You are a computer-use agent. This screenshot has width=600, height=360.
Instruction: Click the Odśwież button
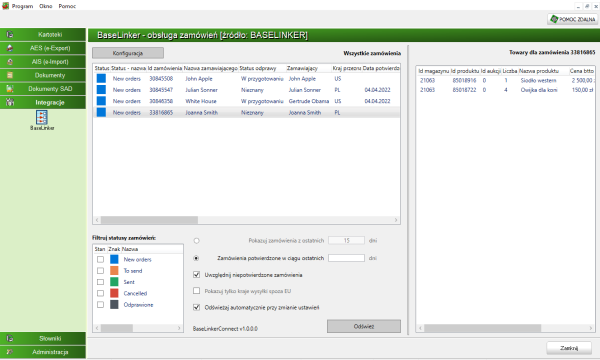click(364, 326)
